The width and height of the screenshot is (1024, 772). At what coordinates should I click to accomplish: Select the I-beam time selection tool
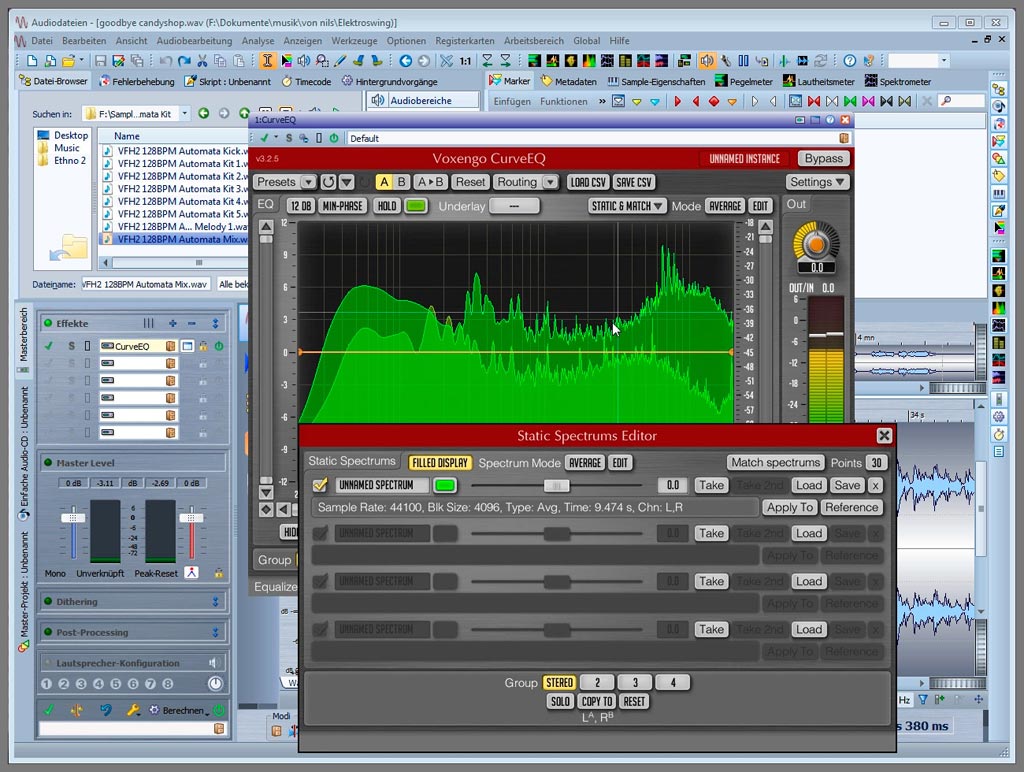(266, 61)
